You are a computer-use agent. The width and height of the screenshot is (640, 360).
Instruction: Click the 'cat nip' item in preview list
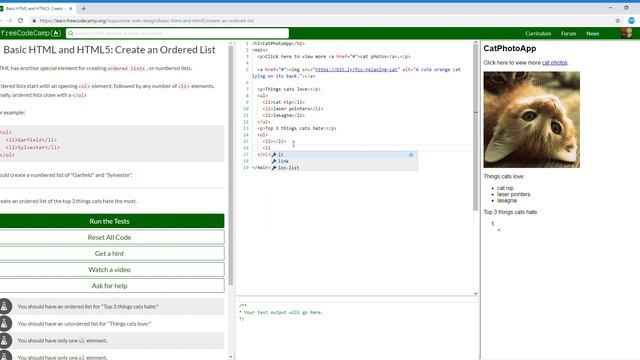click(x=505, y=188)
